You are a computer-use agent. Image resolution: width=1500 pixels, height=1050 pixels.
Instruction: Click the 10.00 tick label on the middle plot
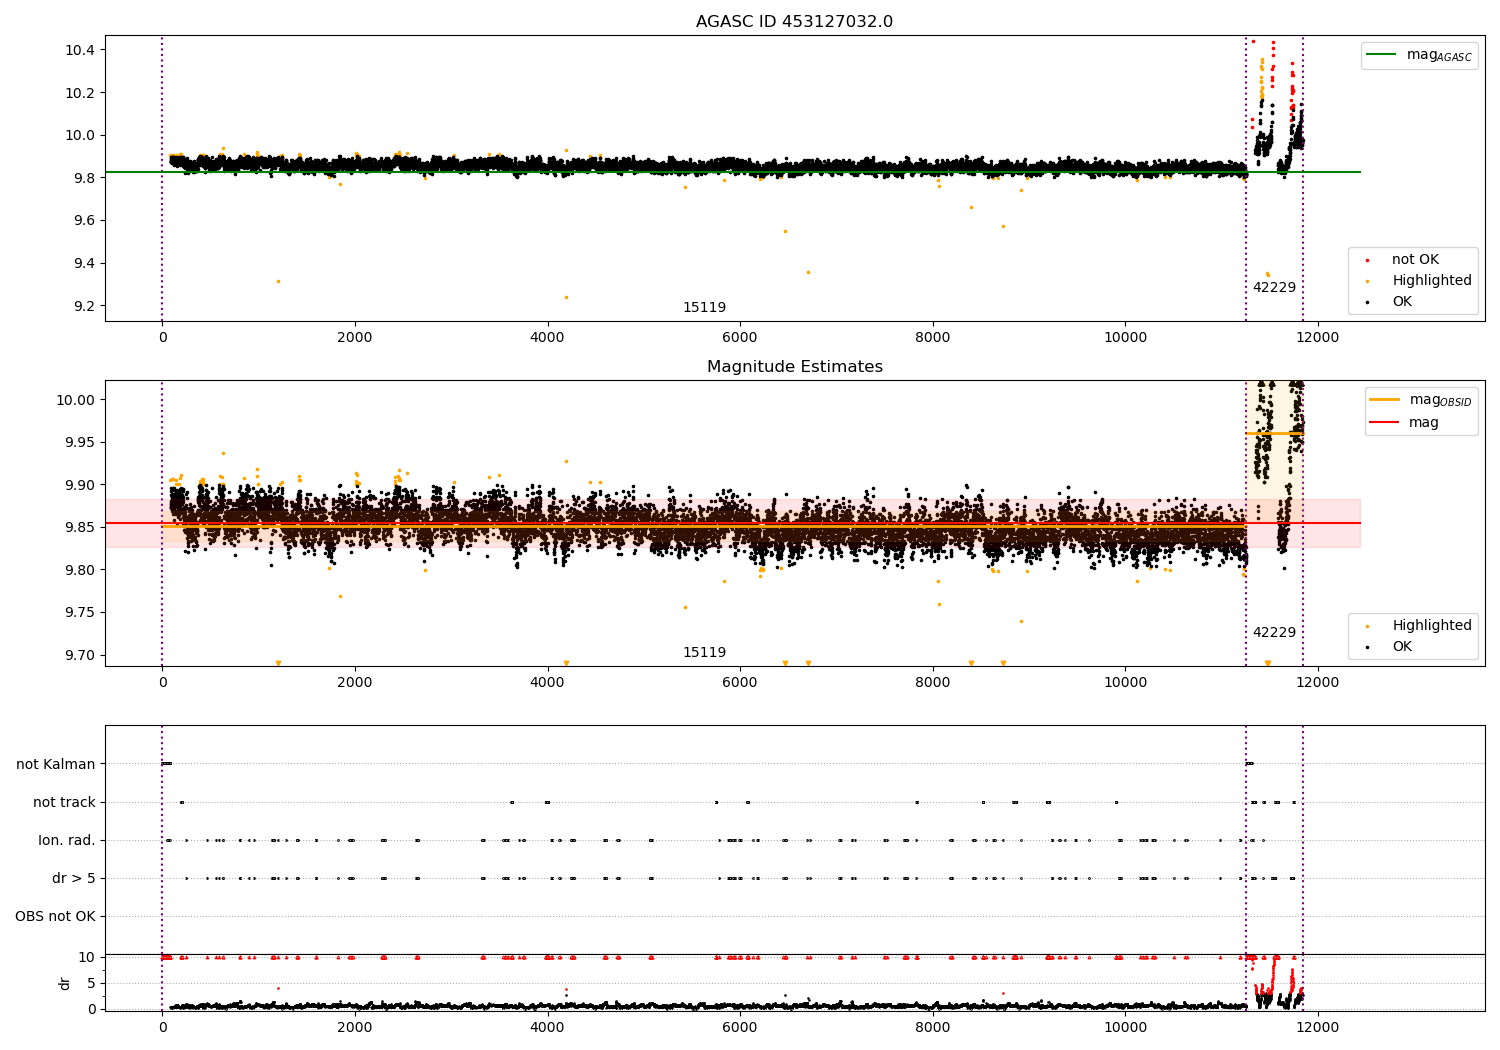(x=77, y=400)
